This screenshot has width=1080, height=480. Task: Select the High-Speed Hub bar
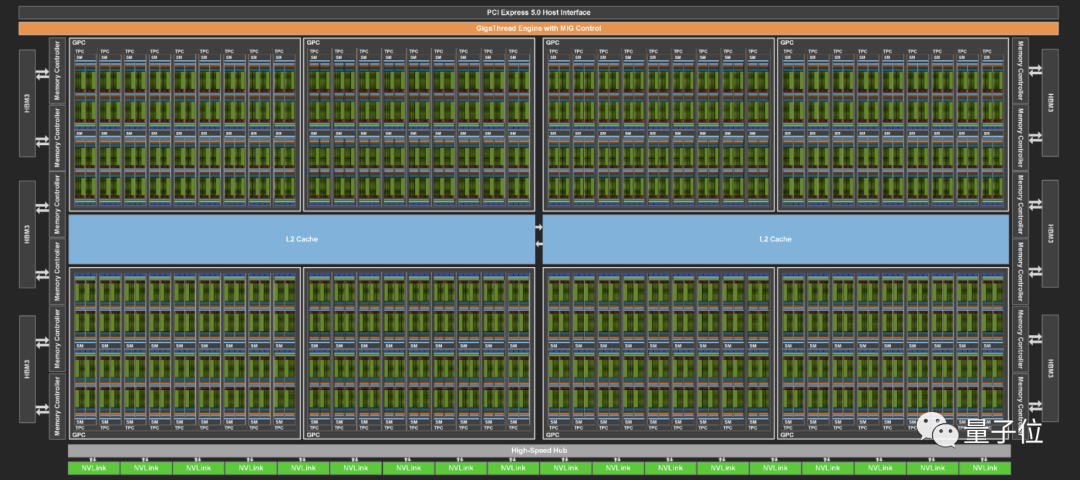pos(539,451)
